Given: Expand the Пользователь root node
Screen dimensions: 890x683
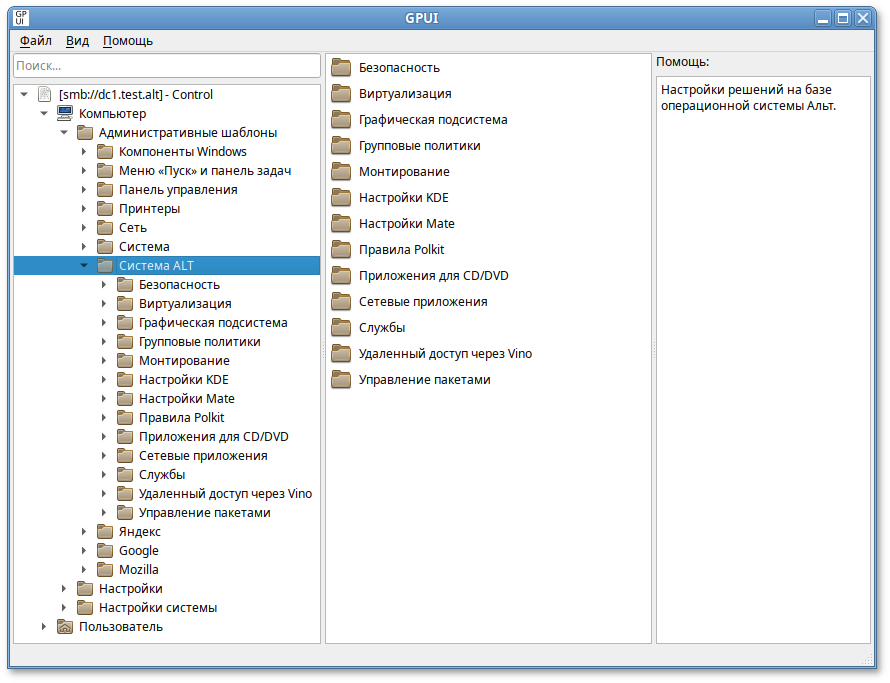Looking at the screenshot, I should coord(44,627).
